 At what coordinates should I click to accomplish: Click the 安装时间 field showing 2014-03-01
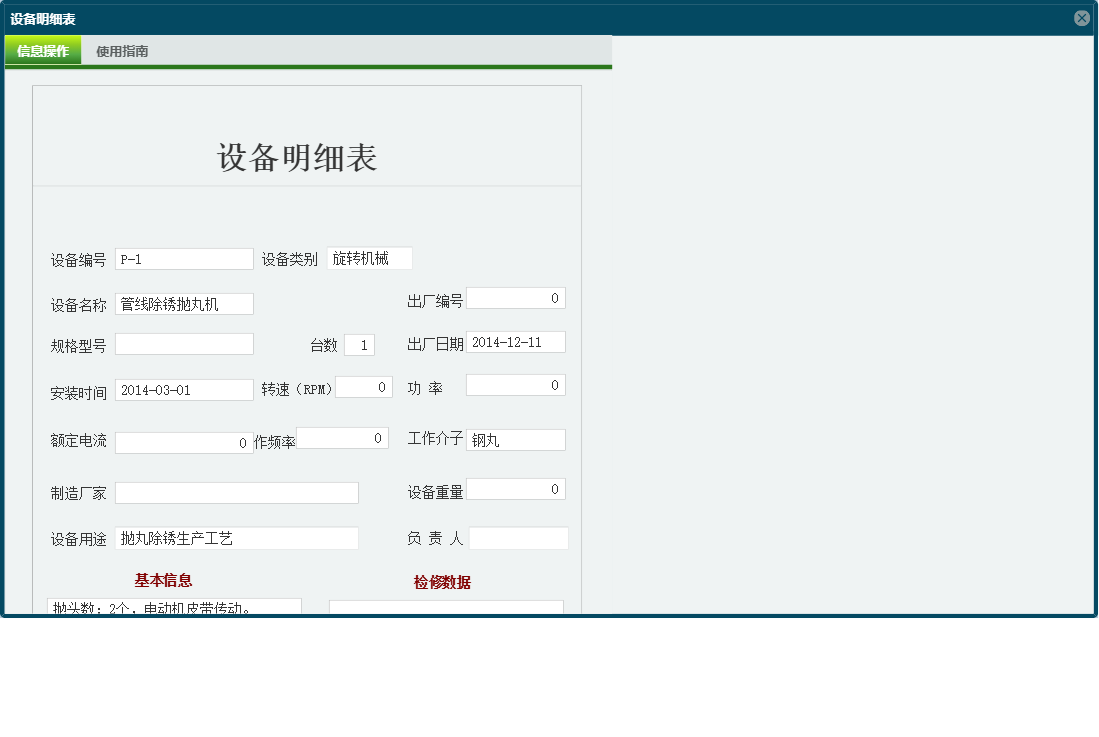pyautogui.click(x=184, y=389)
